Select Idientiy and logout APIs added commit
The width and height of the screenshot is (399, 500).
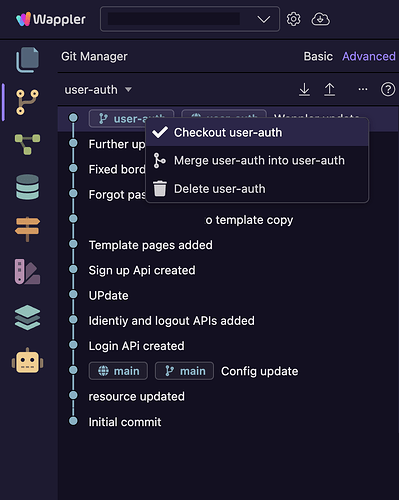(x=172, y=321)
